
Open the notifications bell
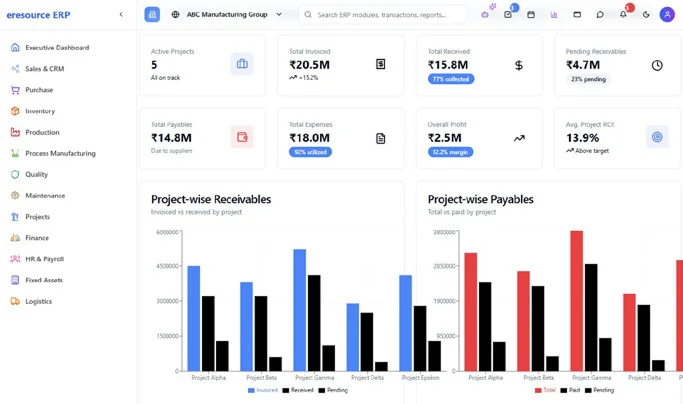click(623, 15)
